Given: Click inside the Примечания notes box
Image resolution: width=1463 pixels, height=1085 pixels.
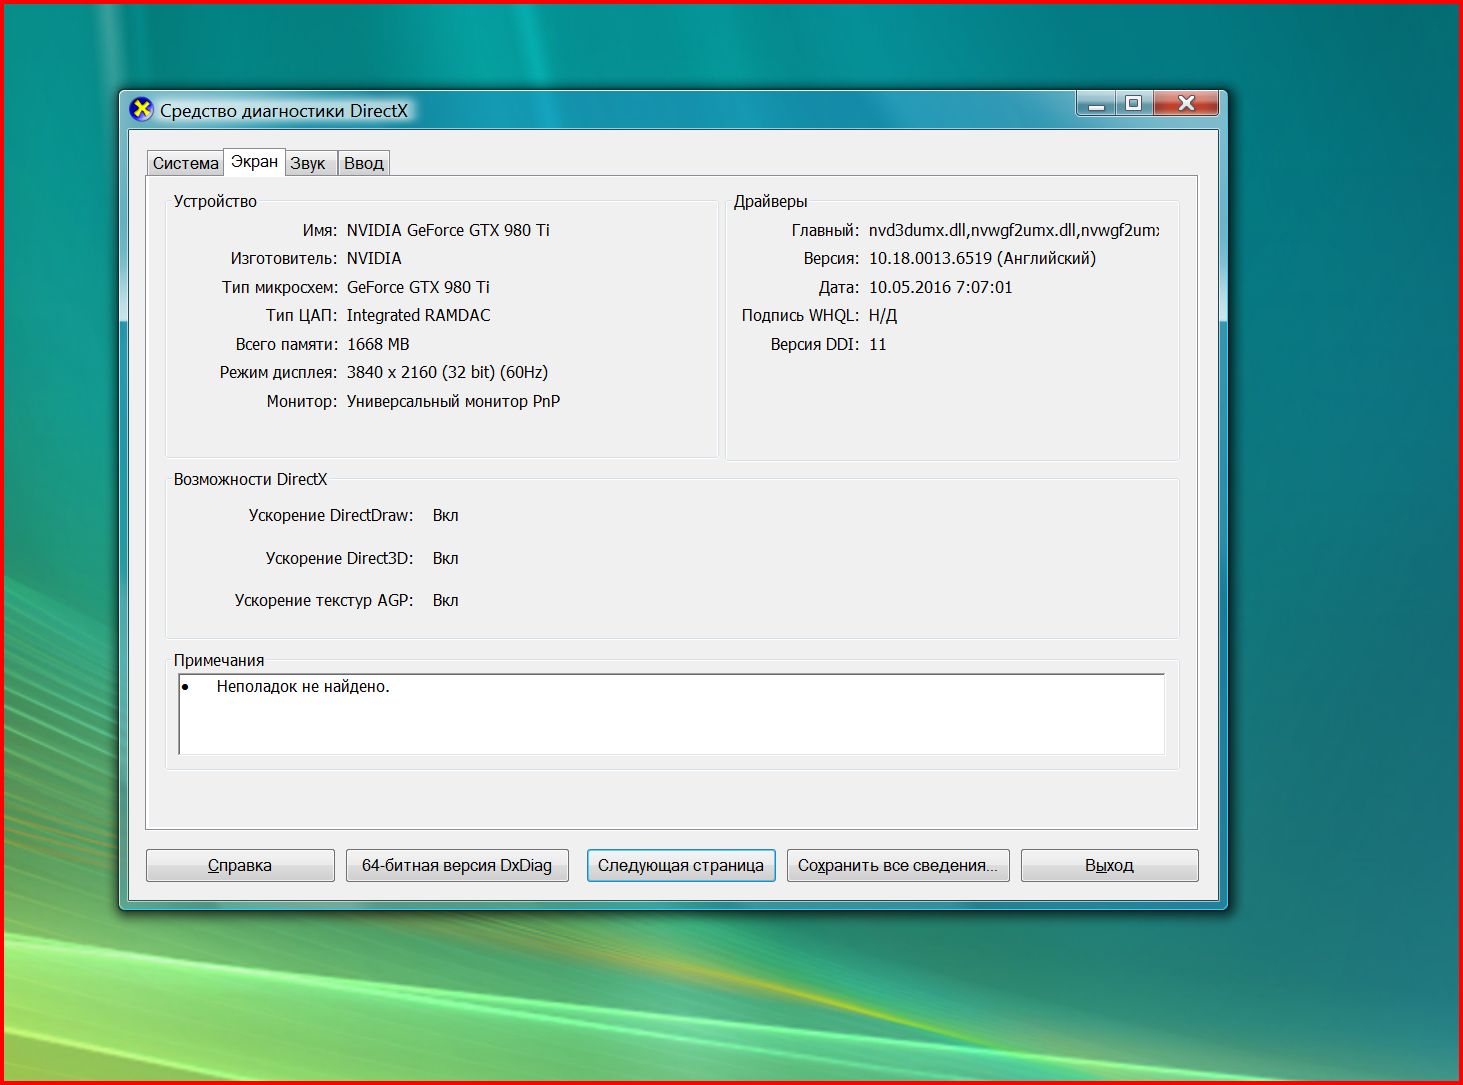Looking at the screenshot, I should pos(670,720).
